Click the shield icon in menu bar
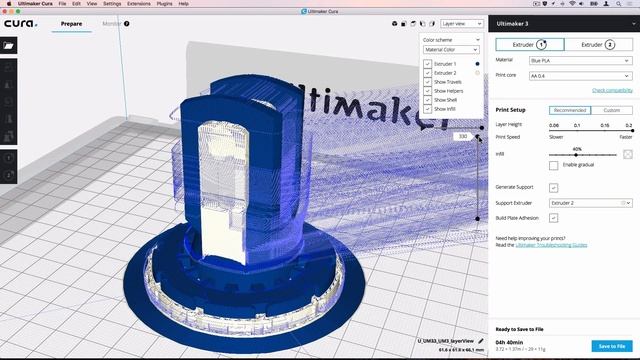 (x=545, y=4)
